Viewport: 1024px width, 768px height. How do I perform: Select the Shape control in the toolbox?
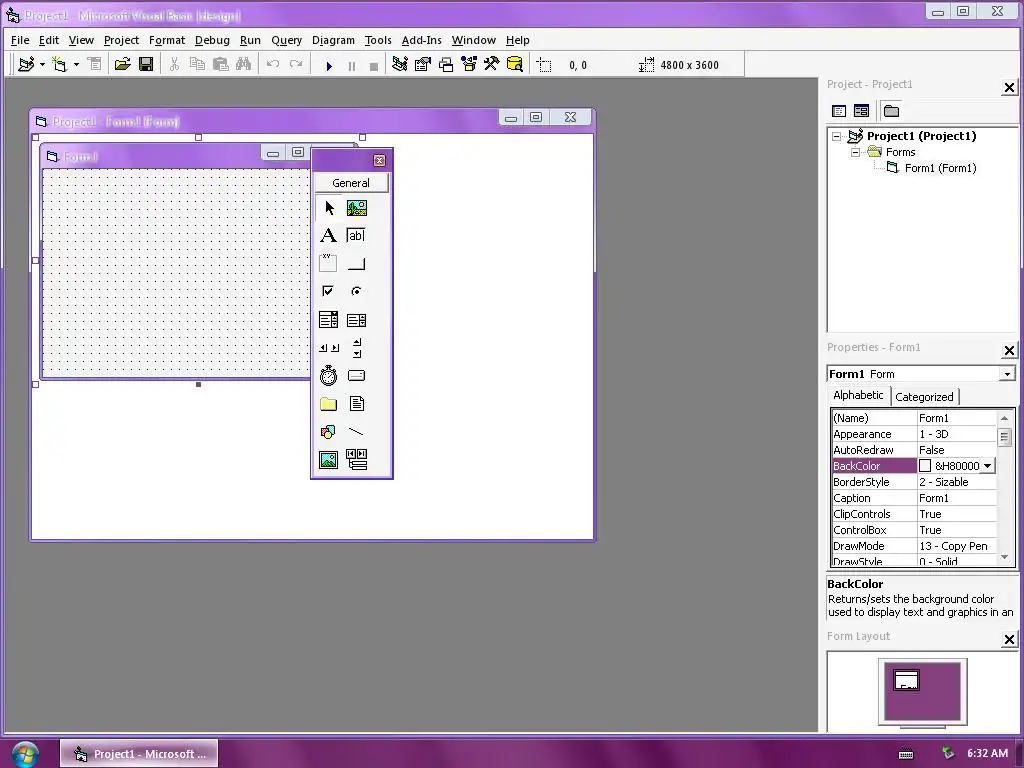pos(328,432)
